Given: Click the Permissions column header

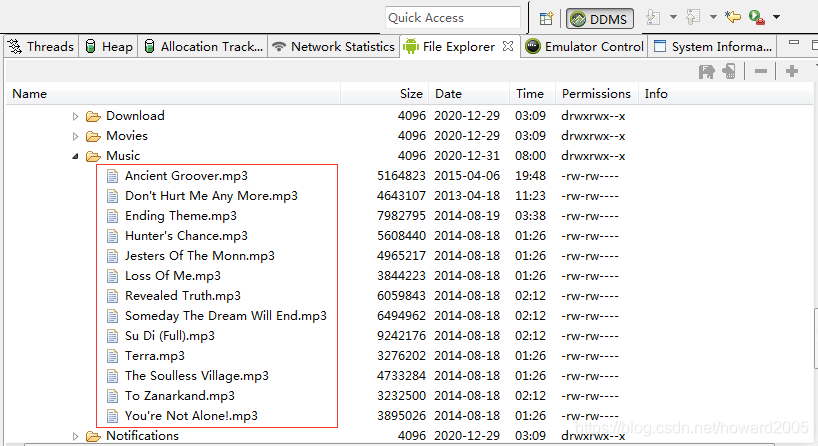Looking at the screenshot, I should point(597,93).
